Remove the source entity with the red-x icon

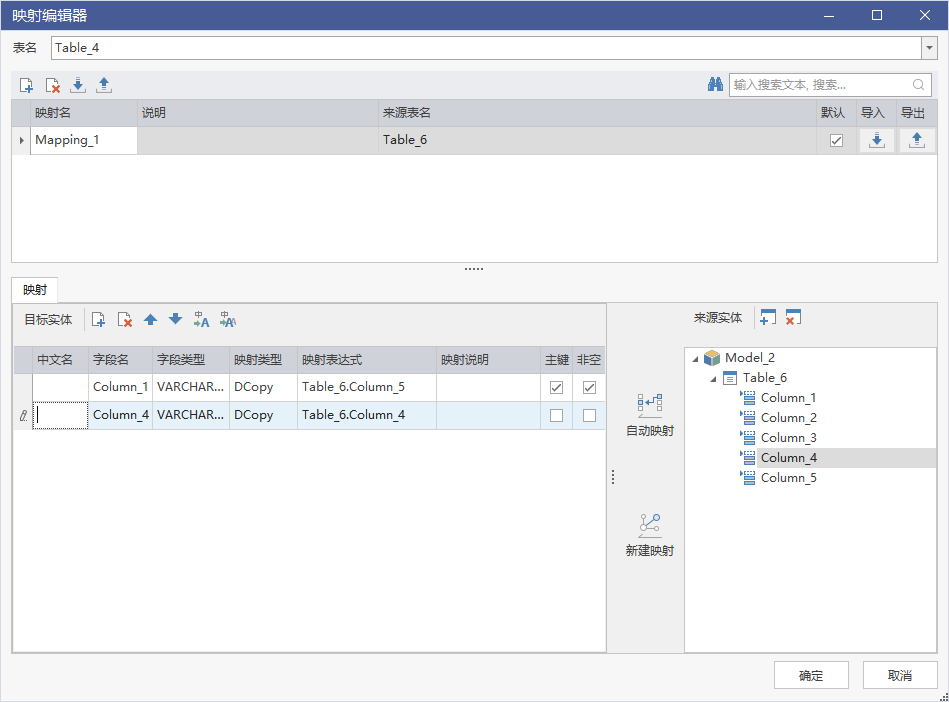pos(793,318)
